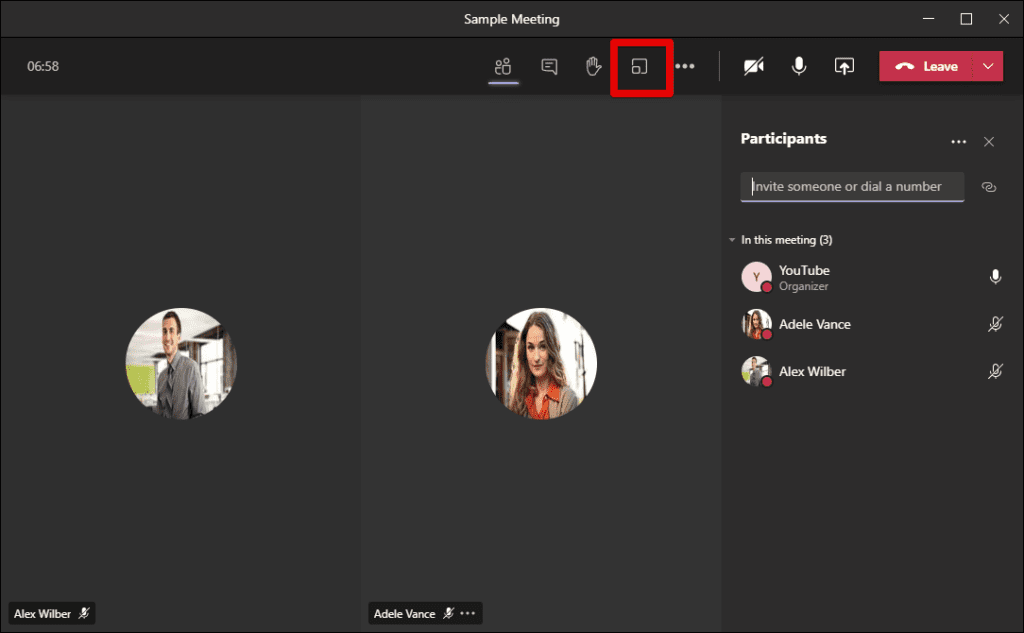Click YouTube's participant avatar
This screenshot has width=1024, height=633.
tap(756, 277)
